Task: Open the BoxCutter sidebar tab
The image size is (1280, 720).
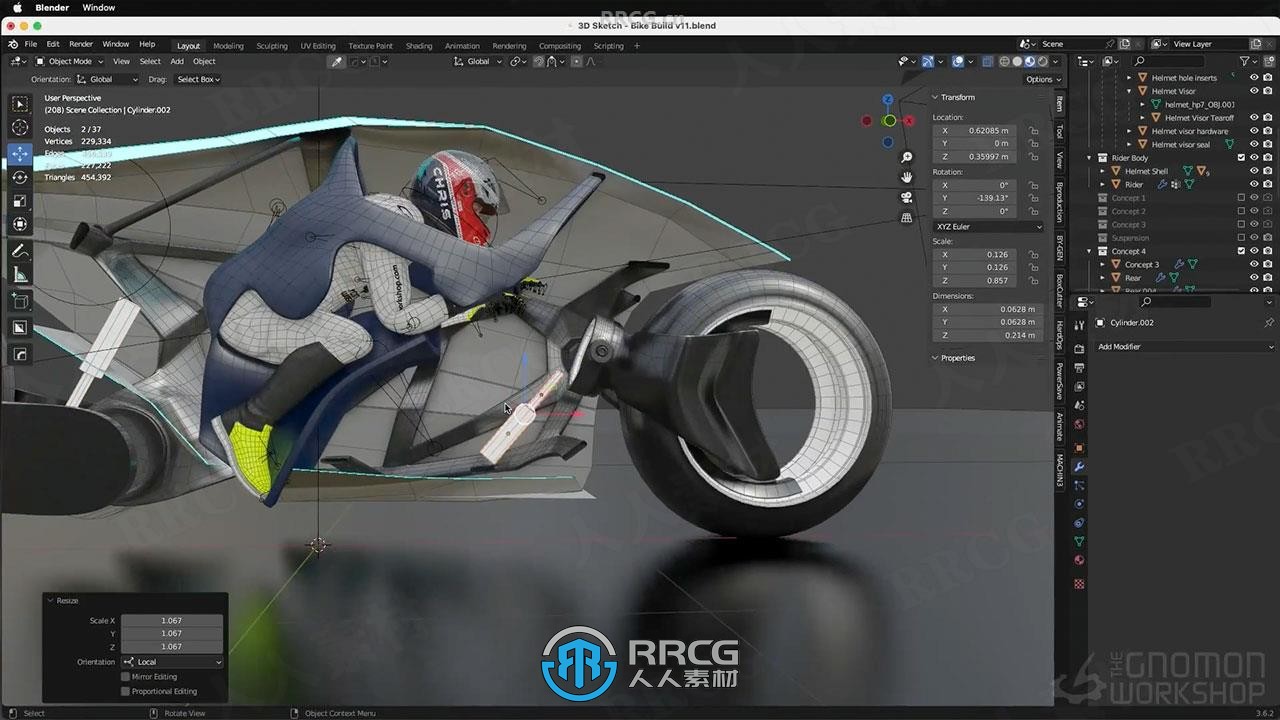Action: (x=1060, y=291)
